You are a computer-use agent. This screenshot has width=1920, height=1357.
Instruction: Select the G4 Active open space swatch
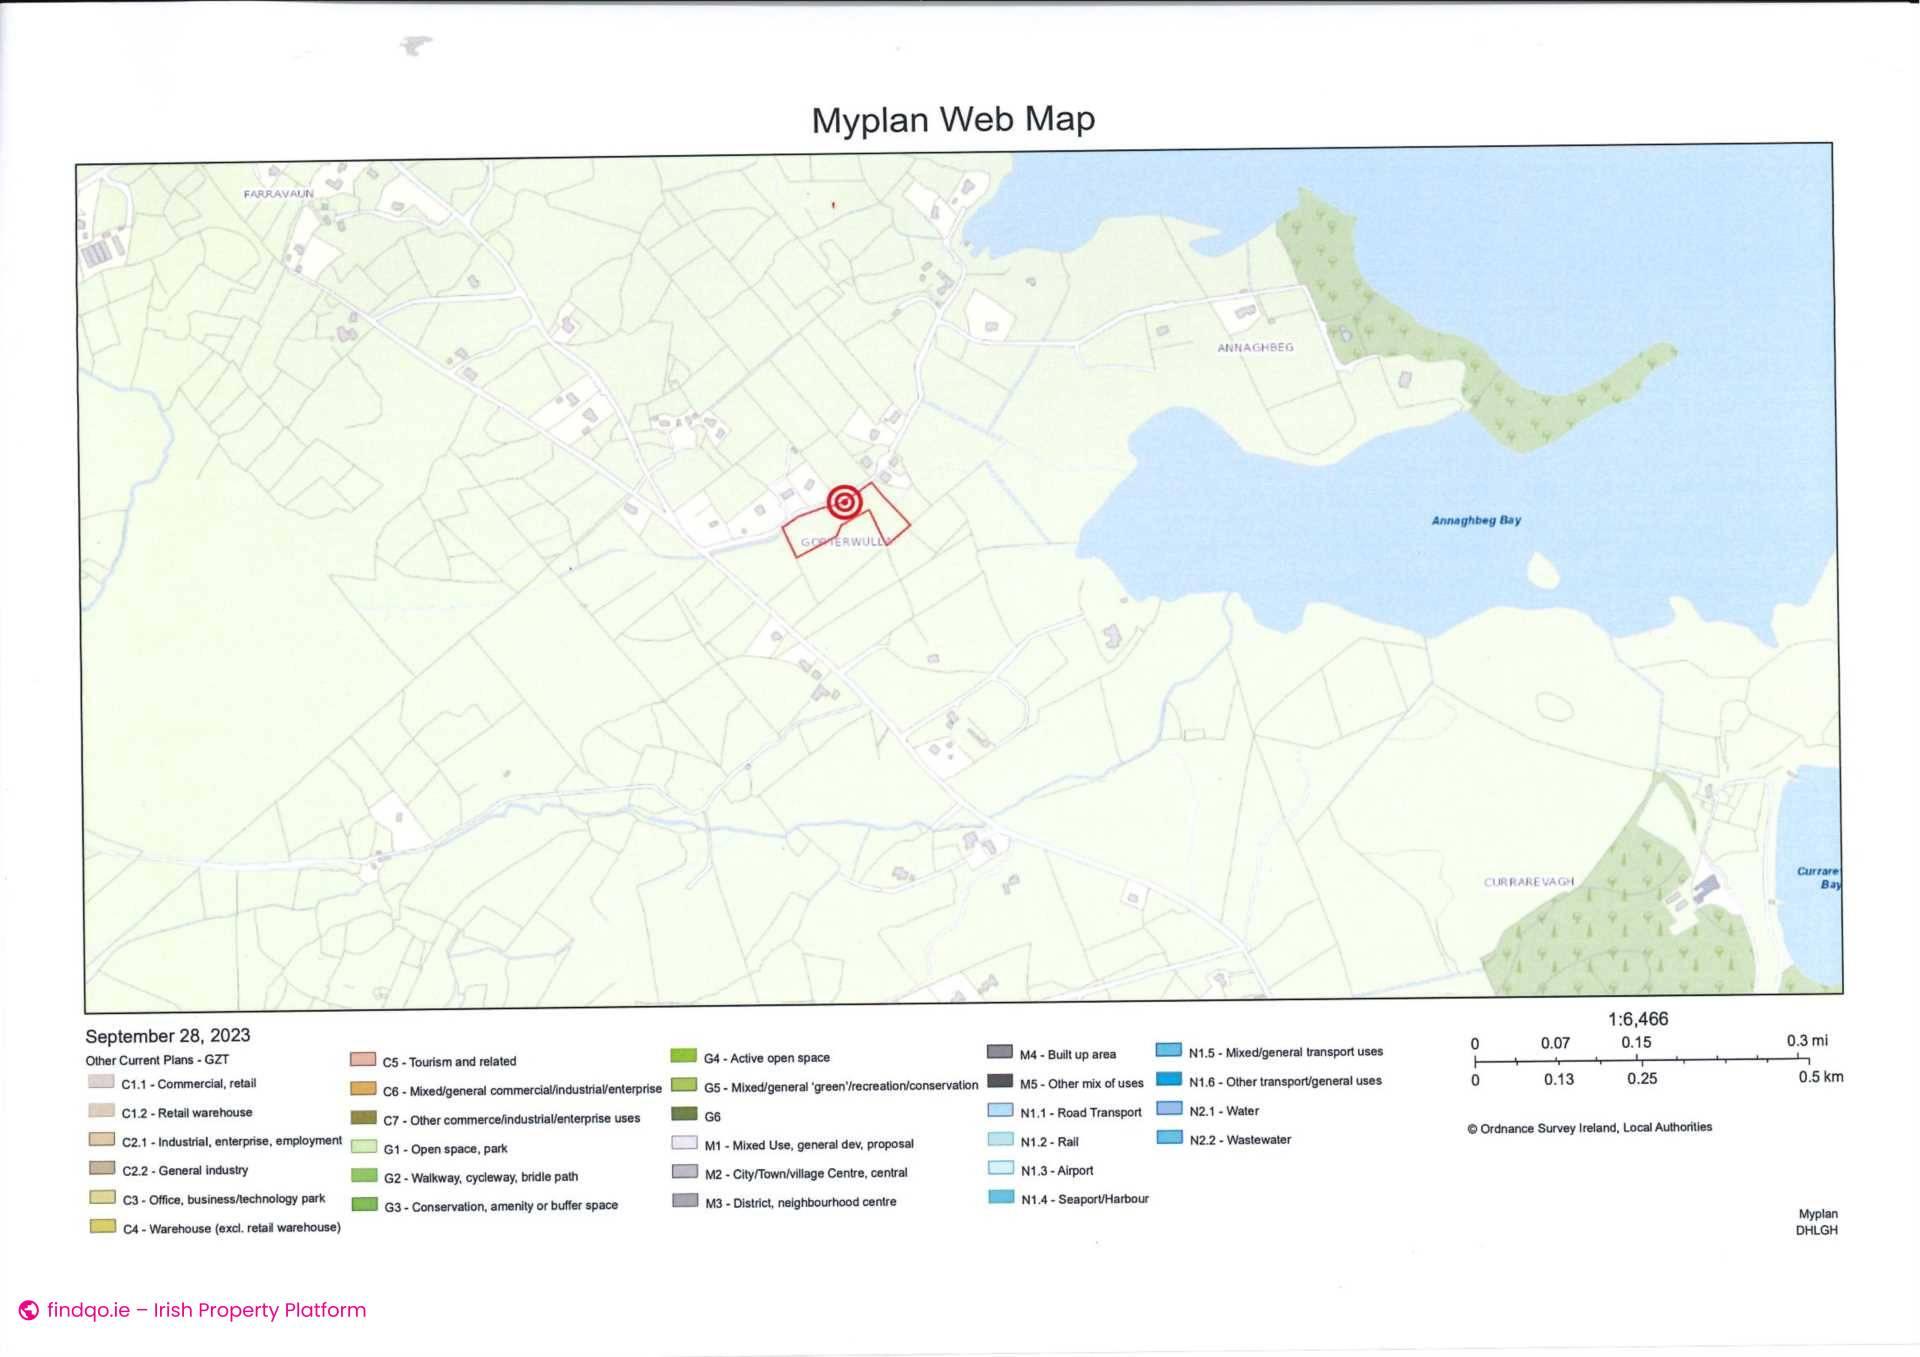pos(684,1056)
